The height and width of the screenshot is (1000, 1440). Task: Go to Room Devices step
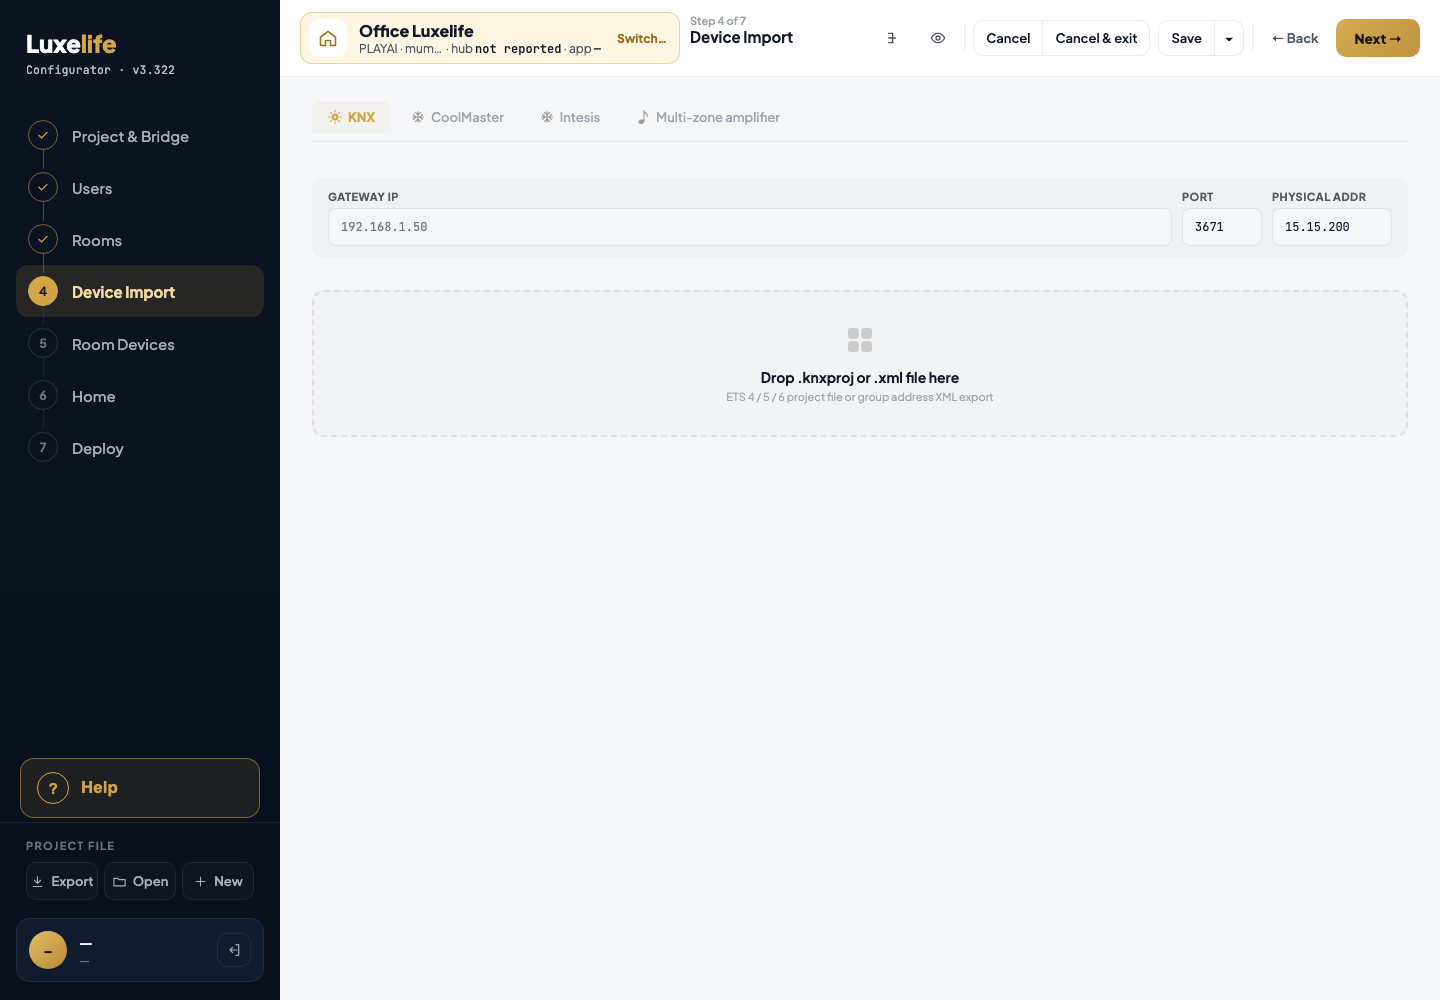click(140, 344)
